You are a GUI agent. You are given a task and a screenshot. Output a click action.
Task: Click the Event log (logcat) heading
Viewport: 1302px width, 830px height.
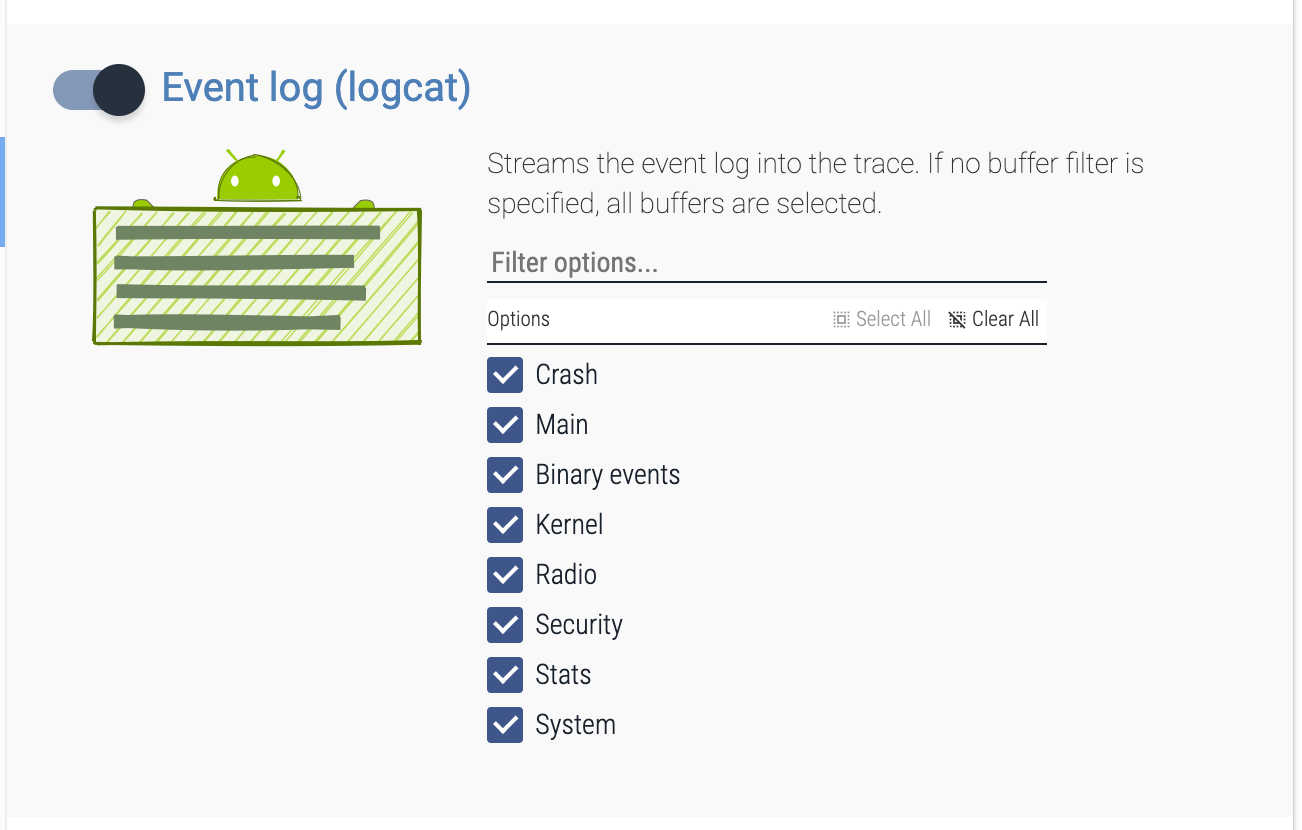pos(316,88)
